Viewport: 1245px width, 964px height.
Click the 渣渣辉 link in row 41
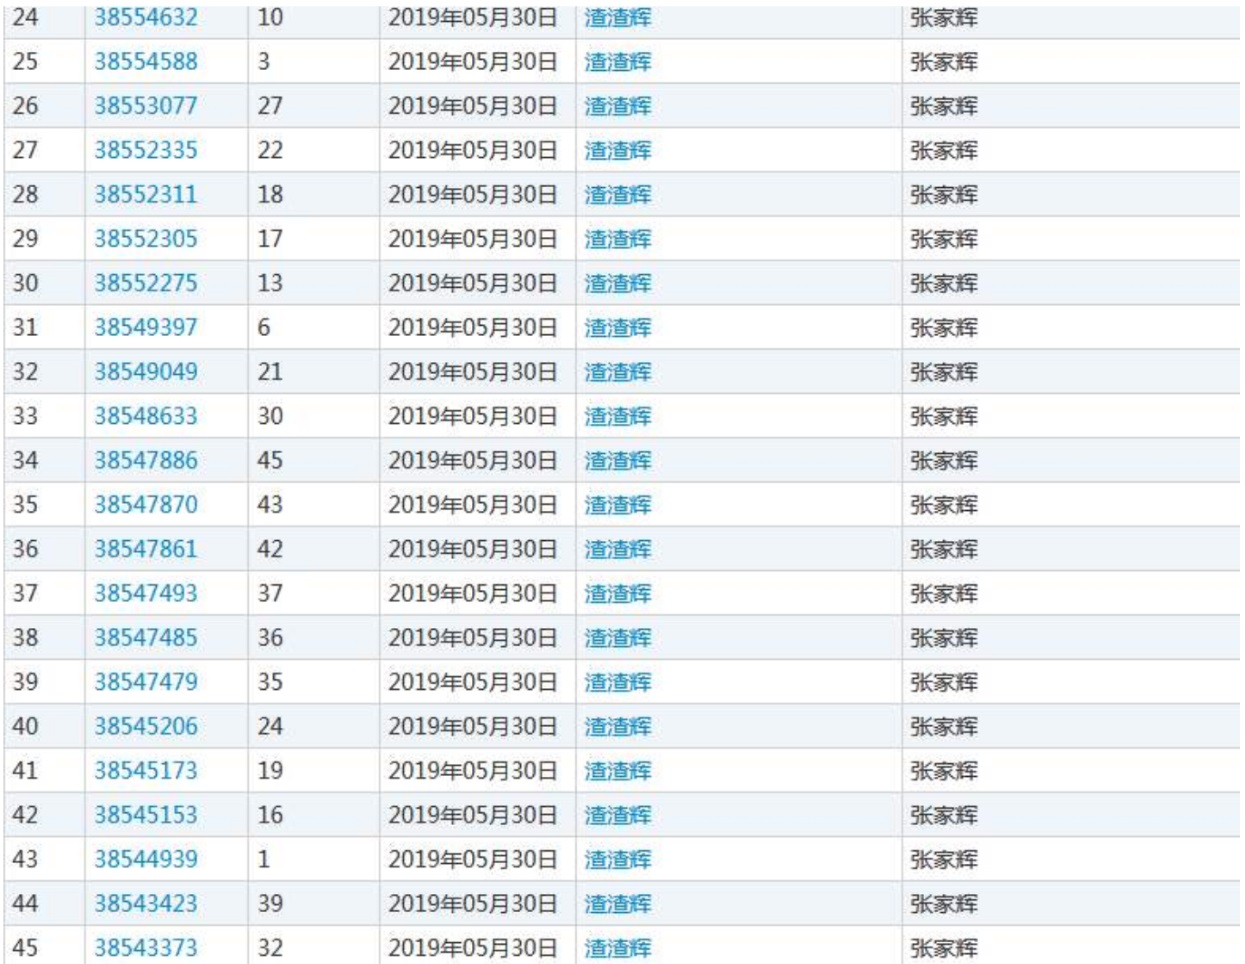617,771
